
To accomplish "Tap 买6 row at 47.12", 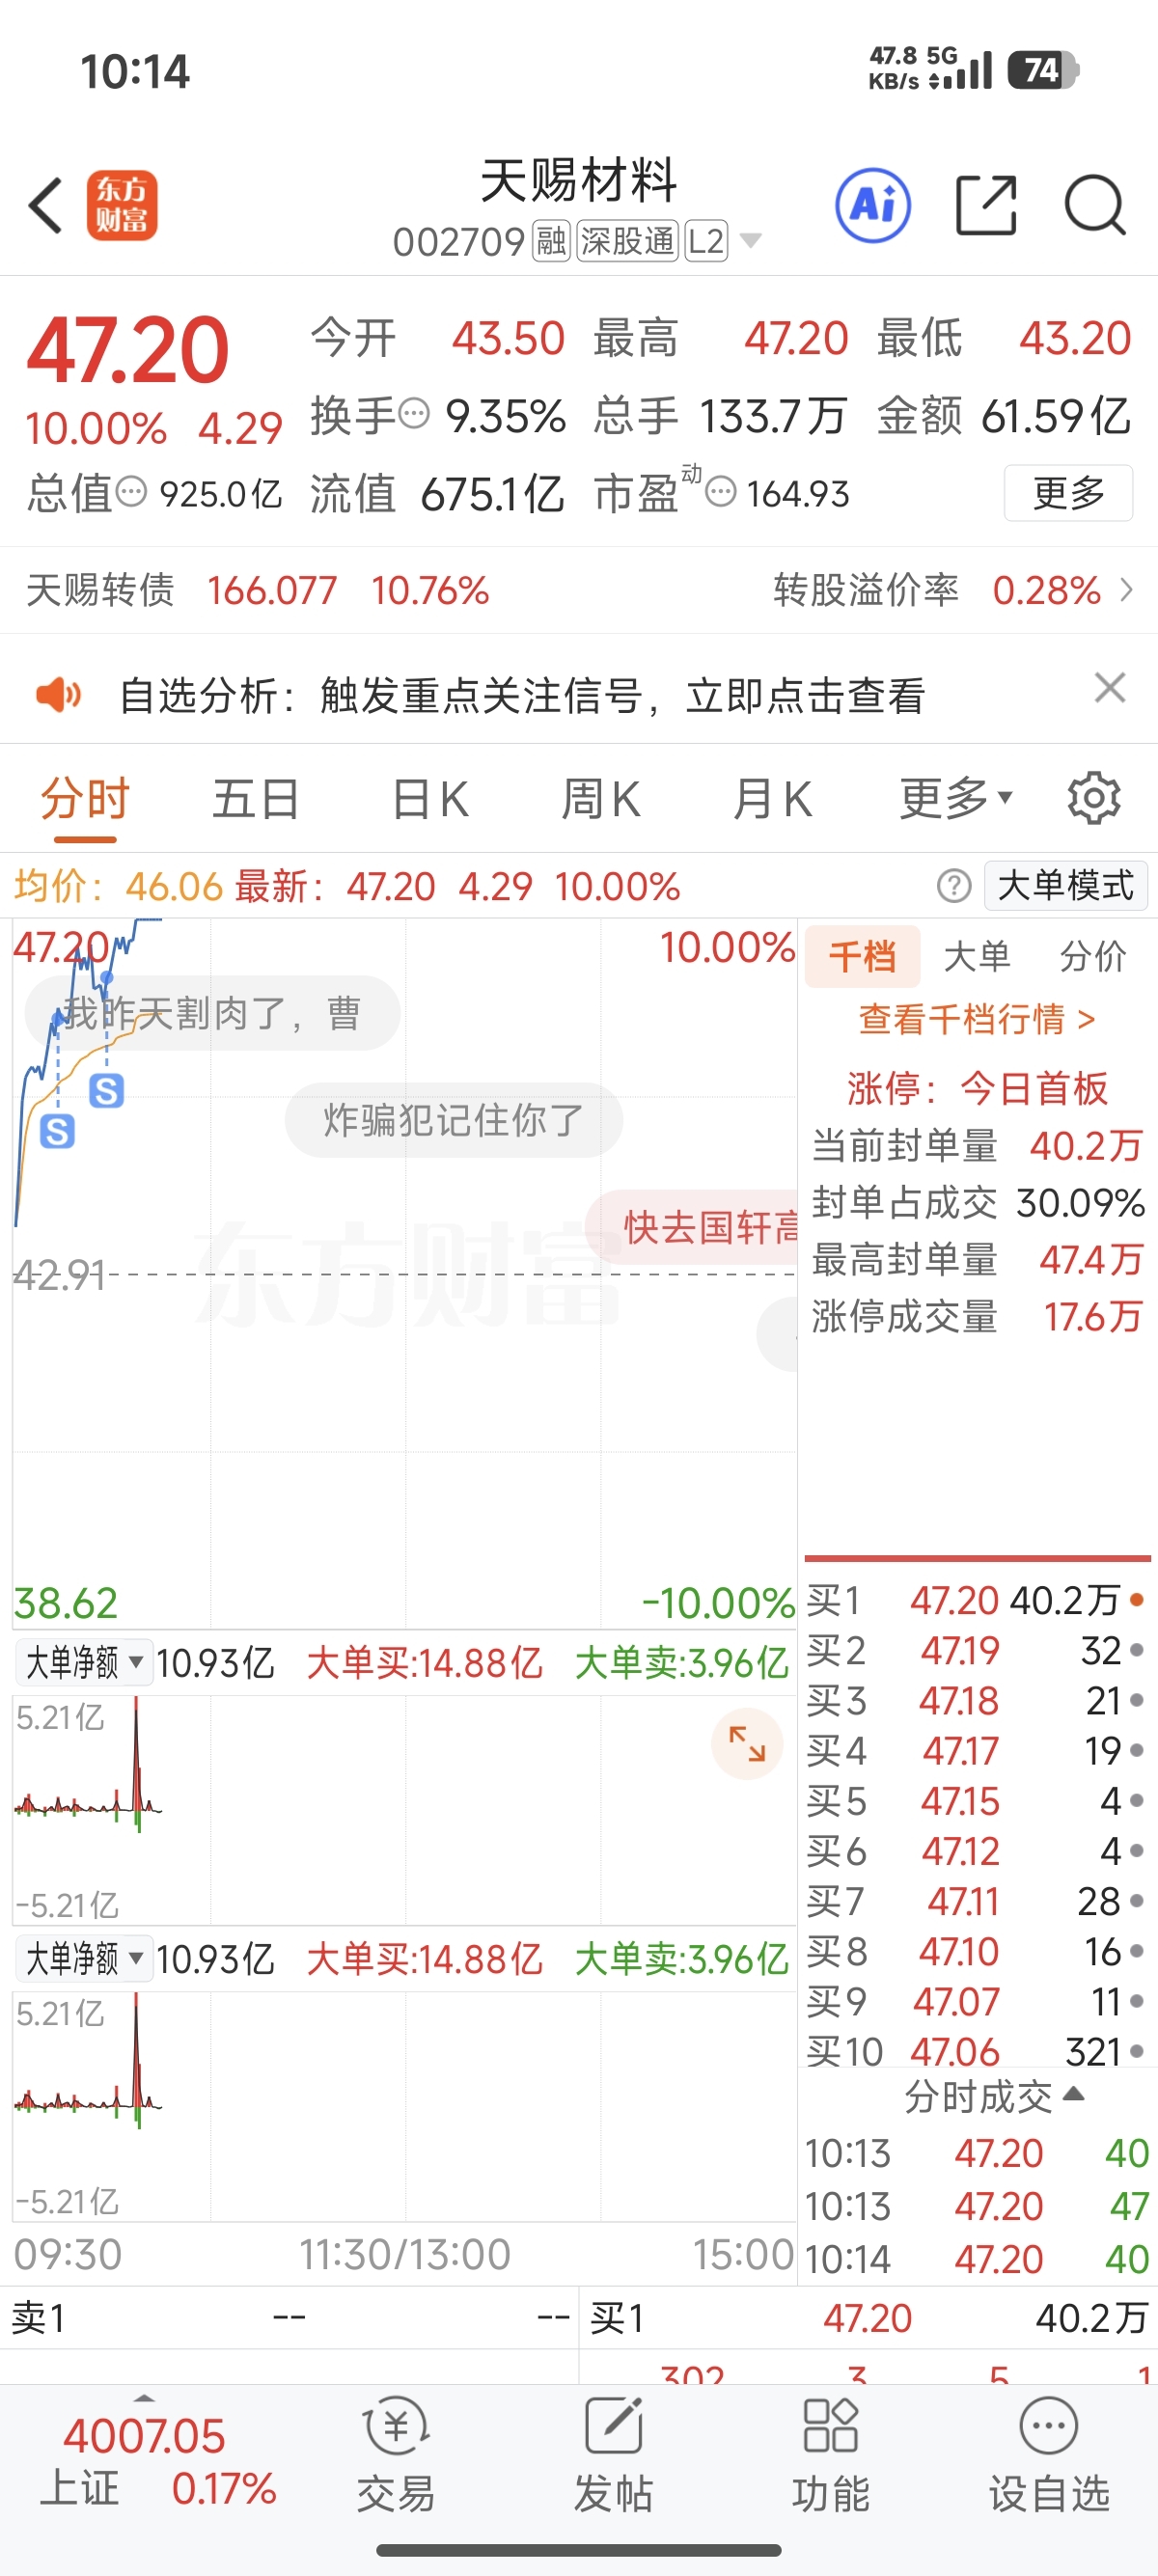I will coord(977,1851).
